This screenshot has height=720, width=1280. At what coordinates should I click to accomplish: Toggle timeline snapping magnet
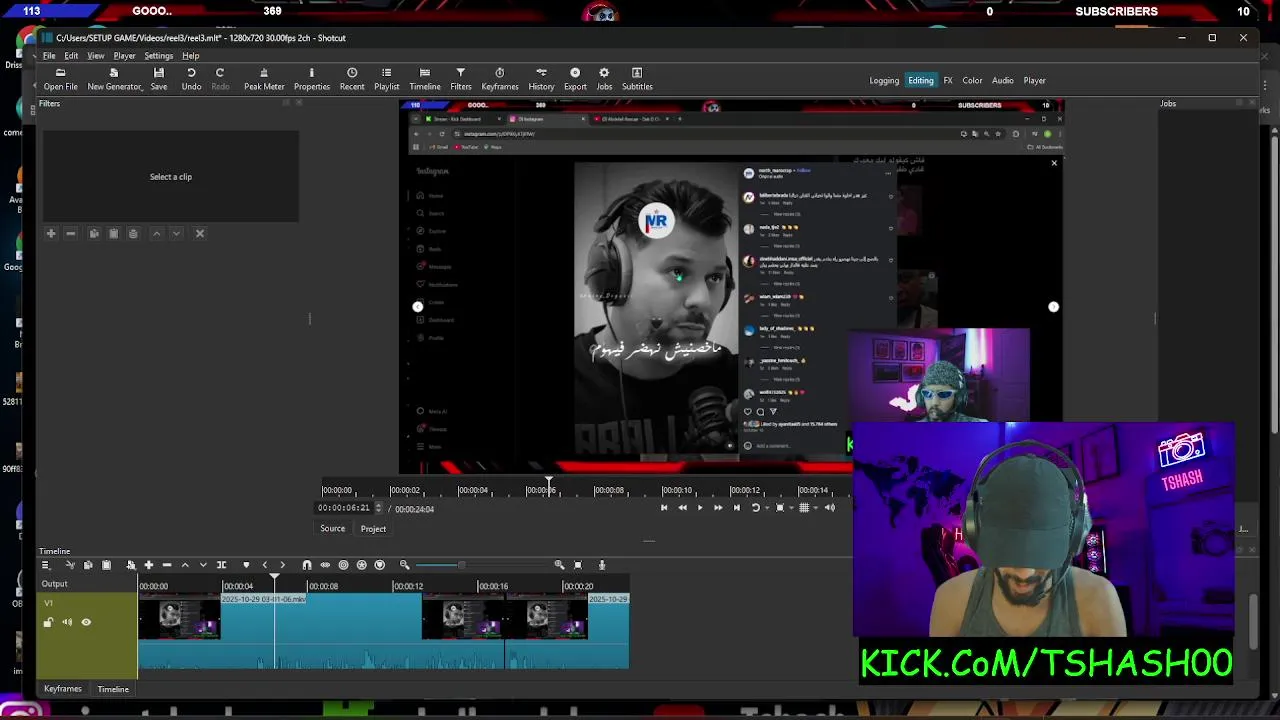307,565
